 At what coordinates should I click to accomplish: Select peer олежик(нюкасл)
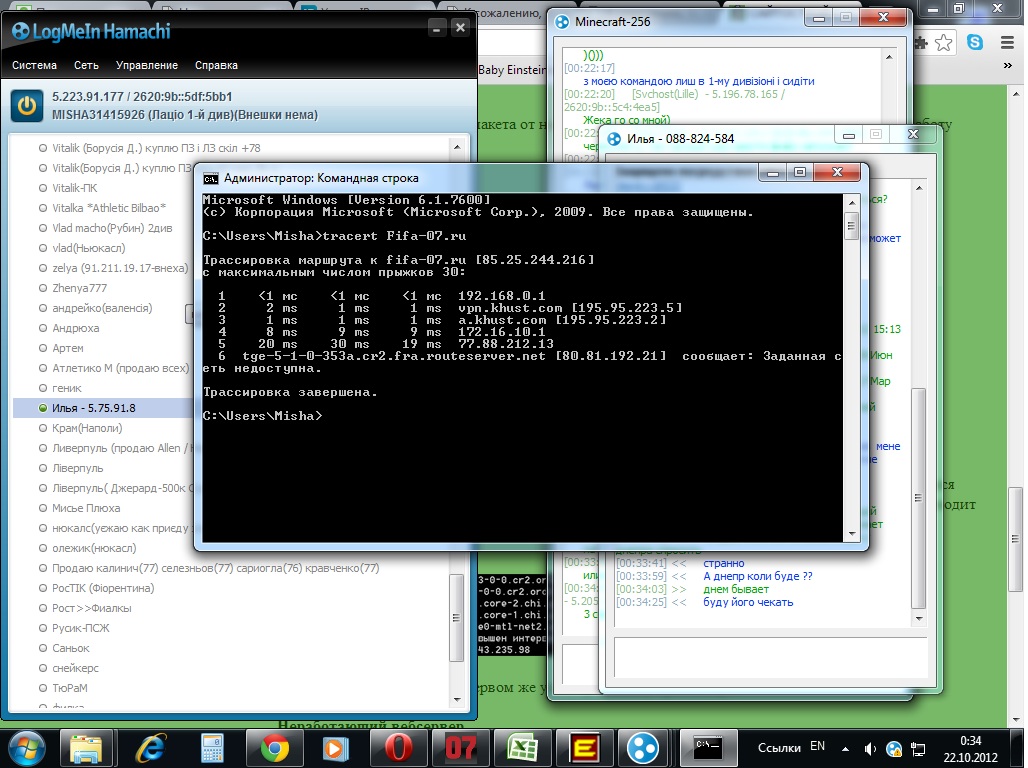(94, 548)
